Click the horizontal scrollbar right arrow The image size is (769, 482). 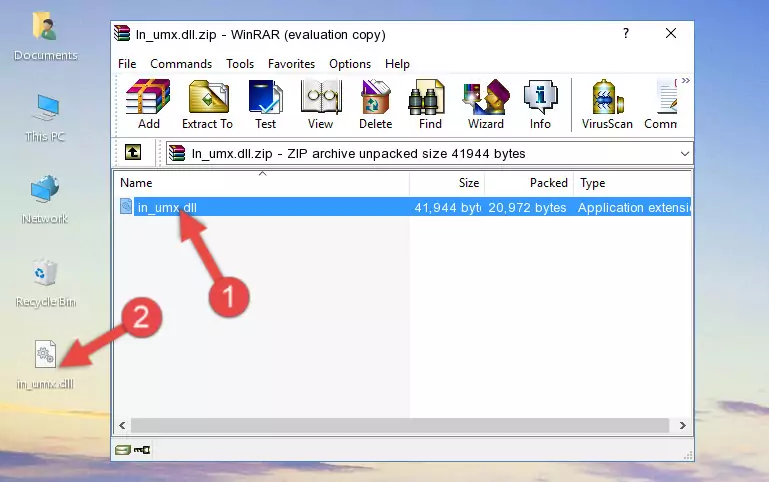[683, 426]
